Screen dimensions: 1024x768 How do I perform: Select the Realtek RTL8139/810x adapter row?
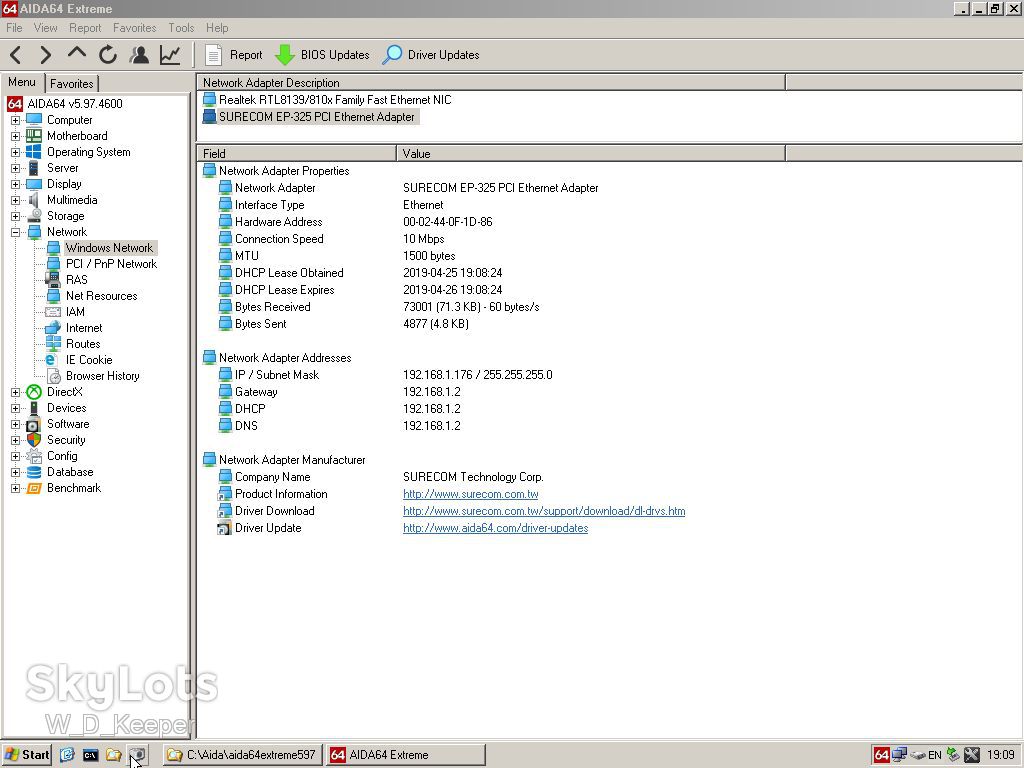tap(327, 100)
